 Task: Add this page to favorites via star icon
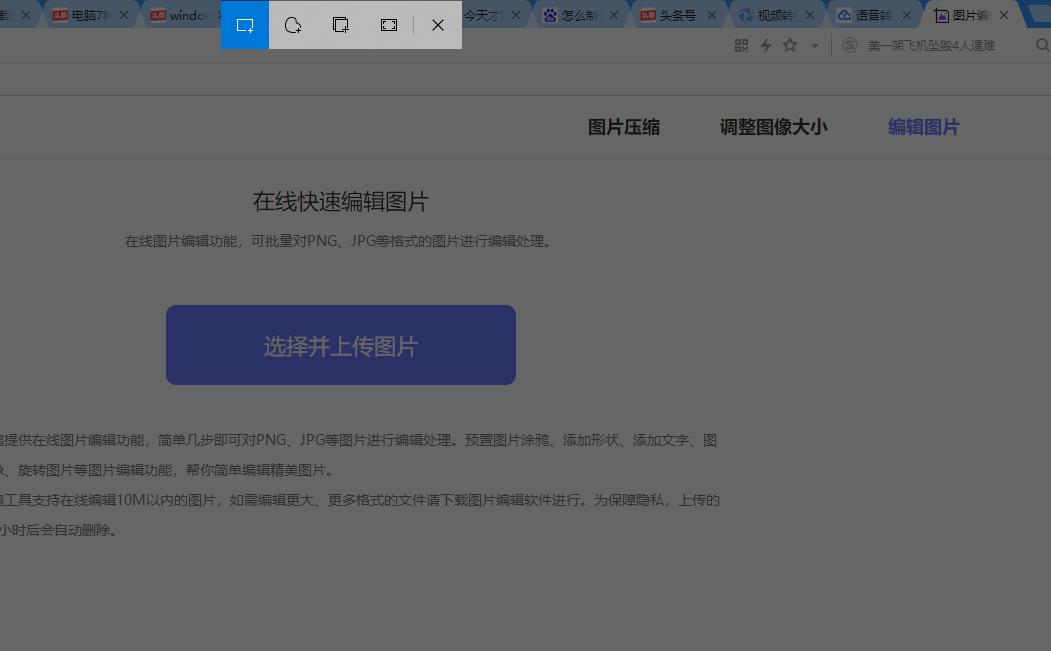[x=789, y=45]
